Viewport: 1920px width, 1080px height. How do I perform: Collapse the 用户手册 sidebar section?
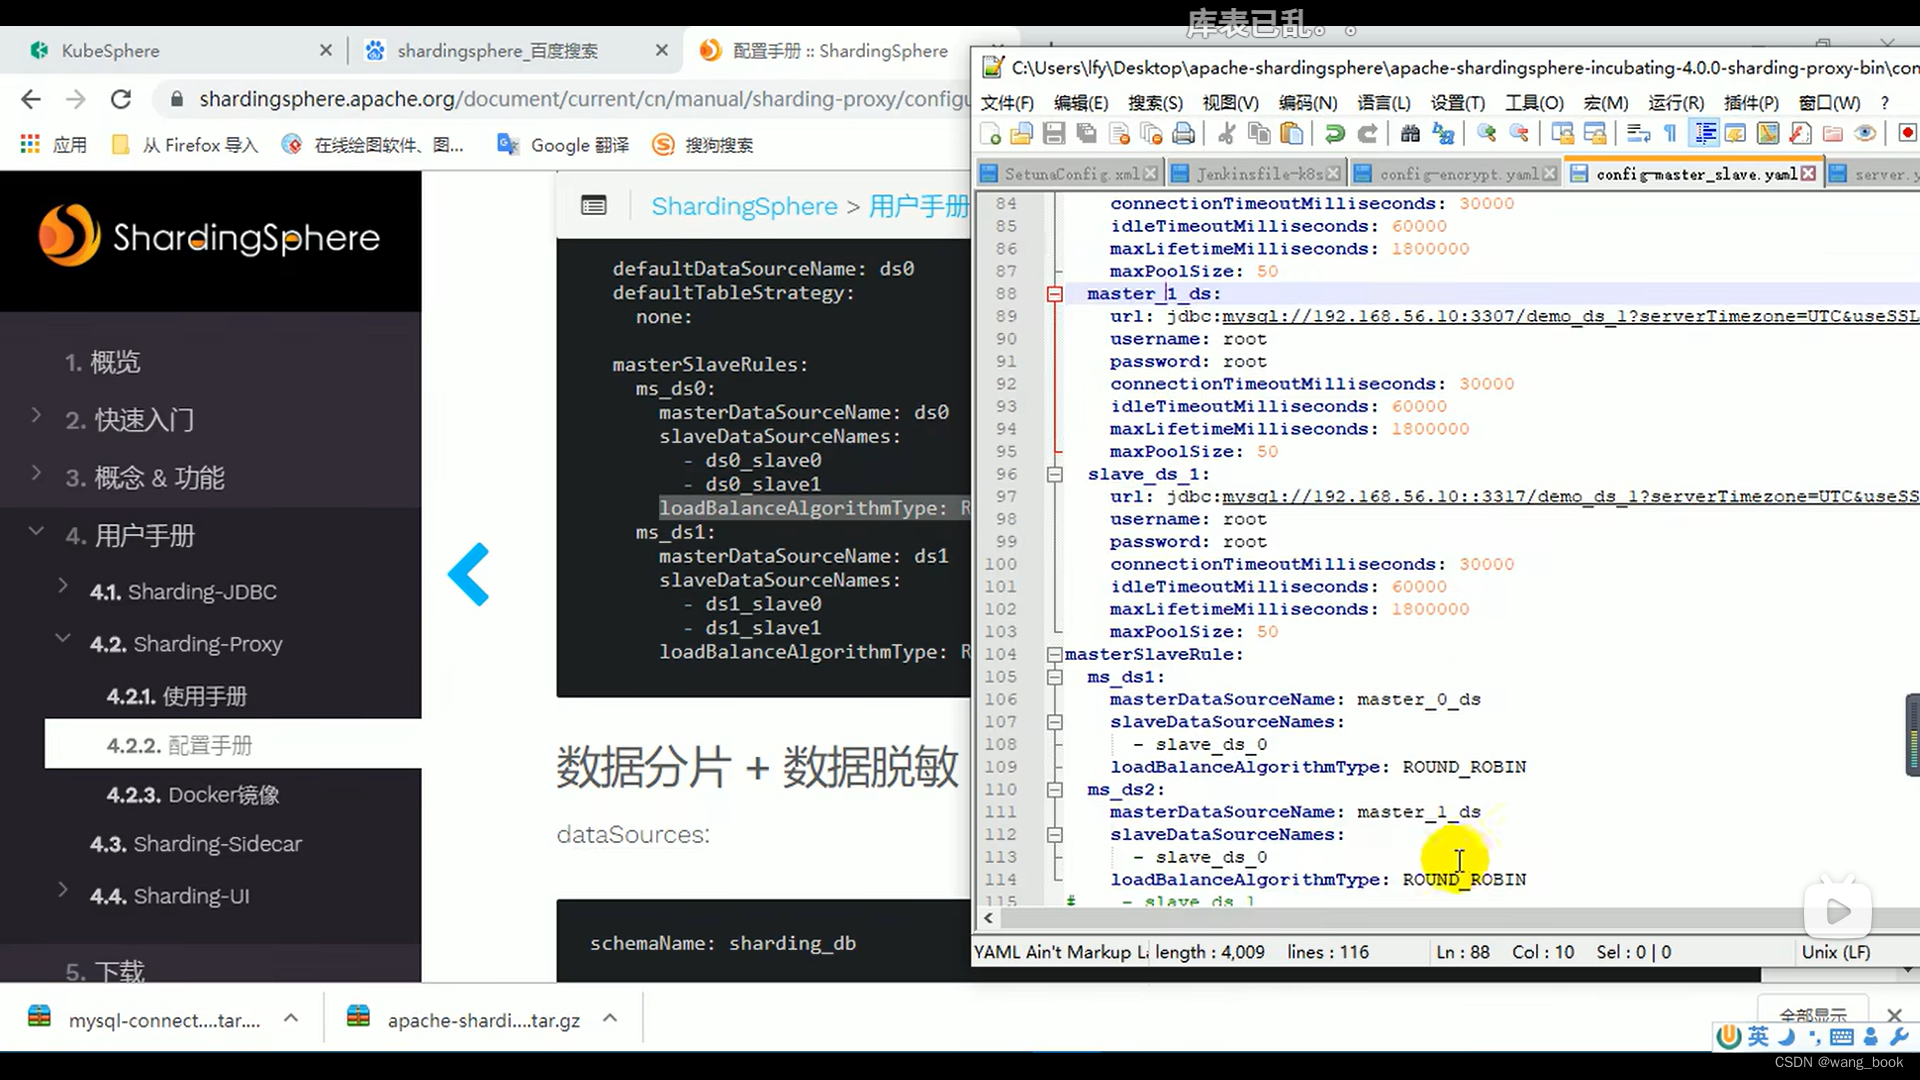36,530
